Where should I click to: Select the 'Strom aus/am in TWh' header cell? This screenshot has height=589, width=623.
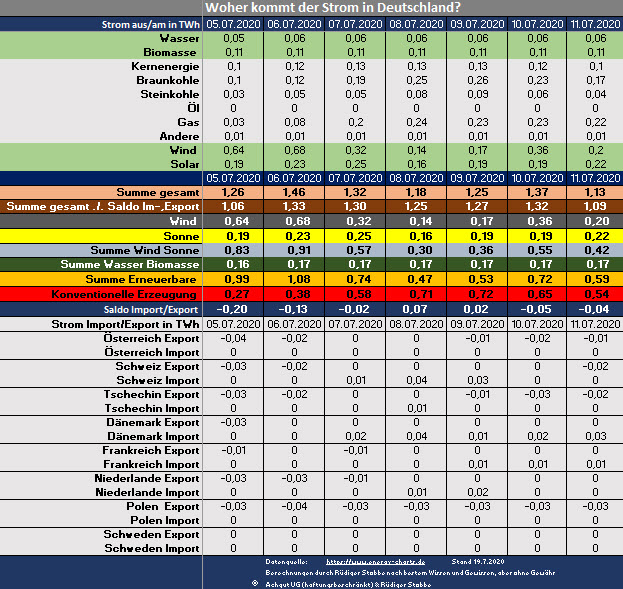(150, 24)
